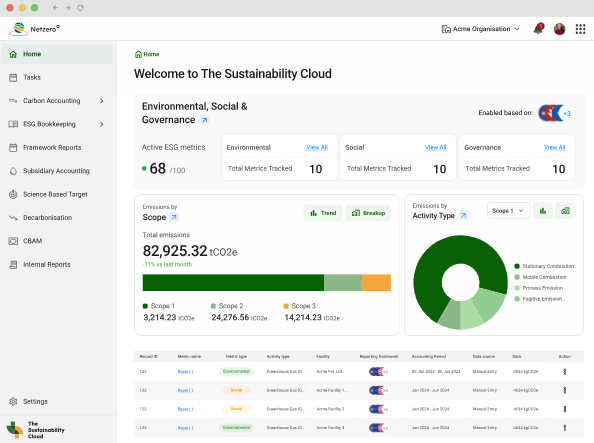Open the notifications bell
594x443 pixels.
(538, 29)
